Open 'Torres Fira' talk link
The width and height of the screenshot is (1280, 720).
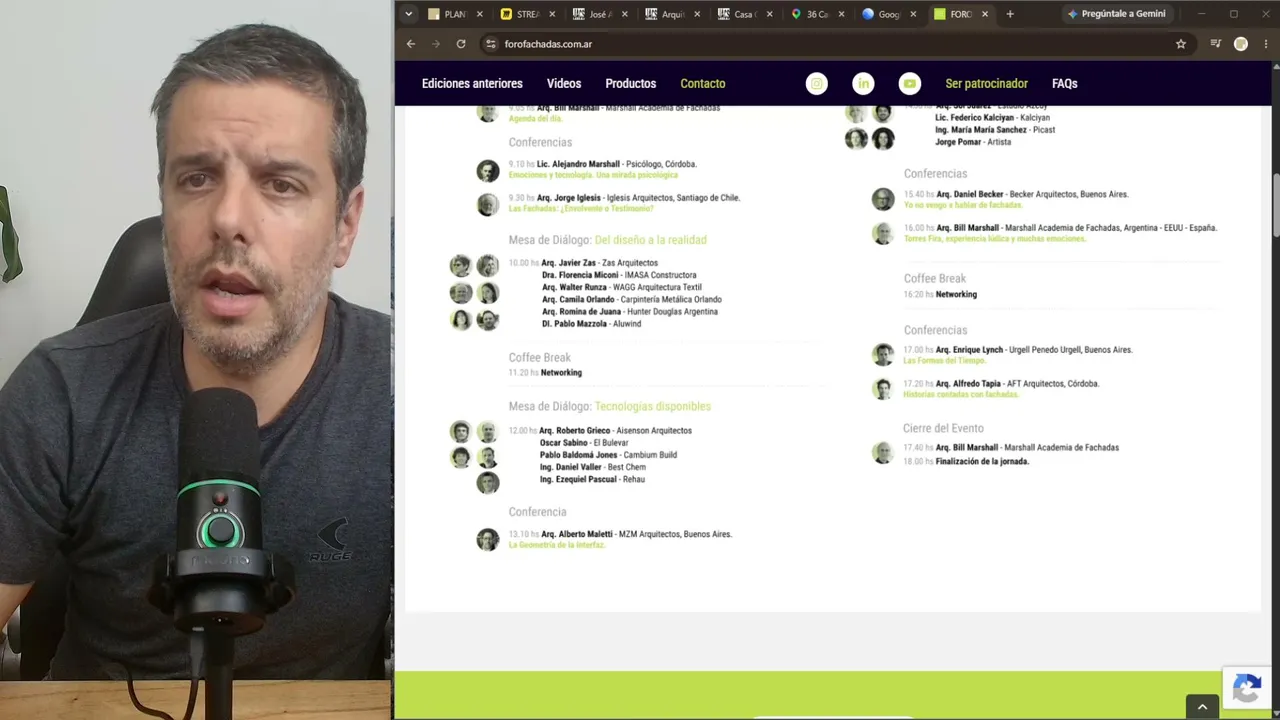click(995, 239)
